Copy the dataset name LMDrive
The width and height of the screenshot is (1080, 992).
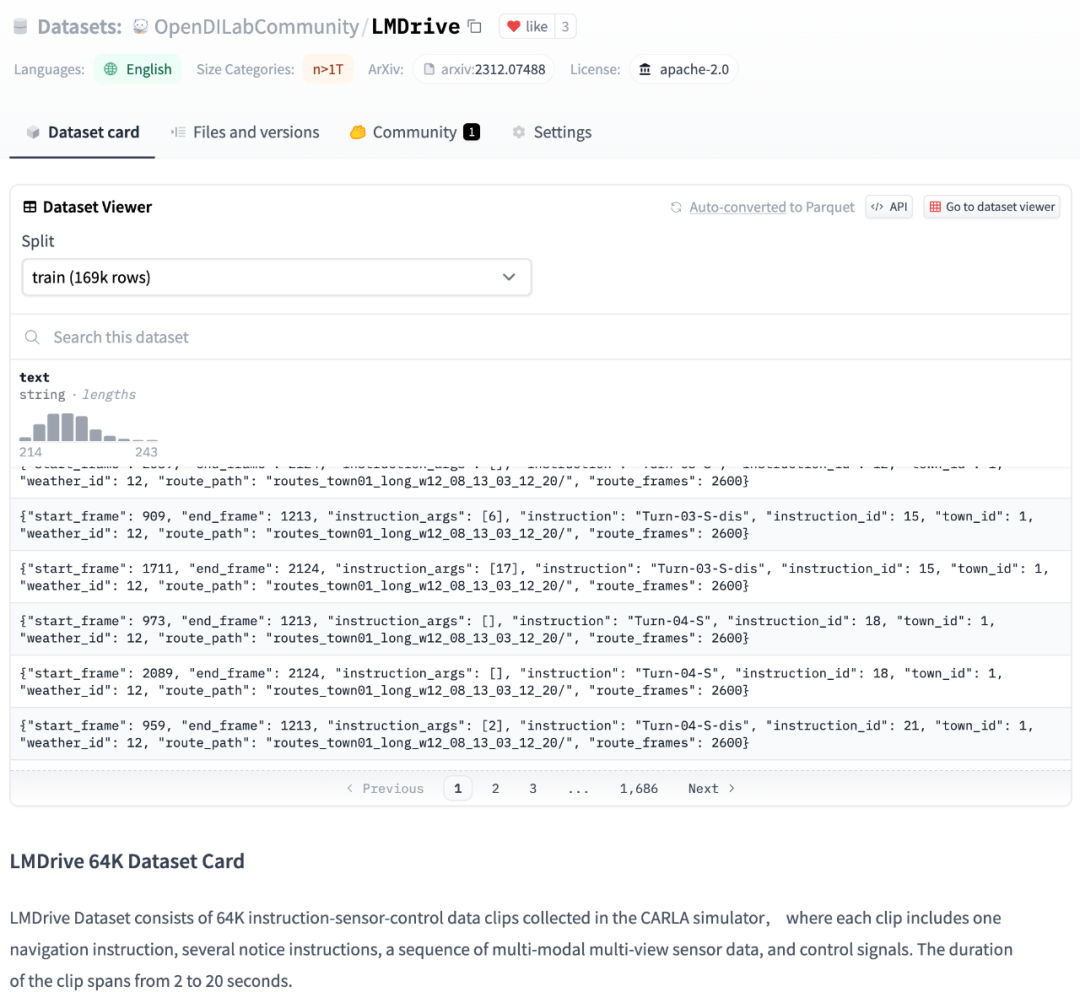pyautogui.click(x=475, y=27)
